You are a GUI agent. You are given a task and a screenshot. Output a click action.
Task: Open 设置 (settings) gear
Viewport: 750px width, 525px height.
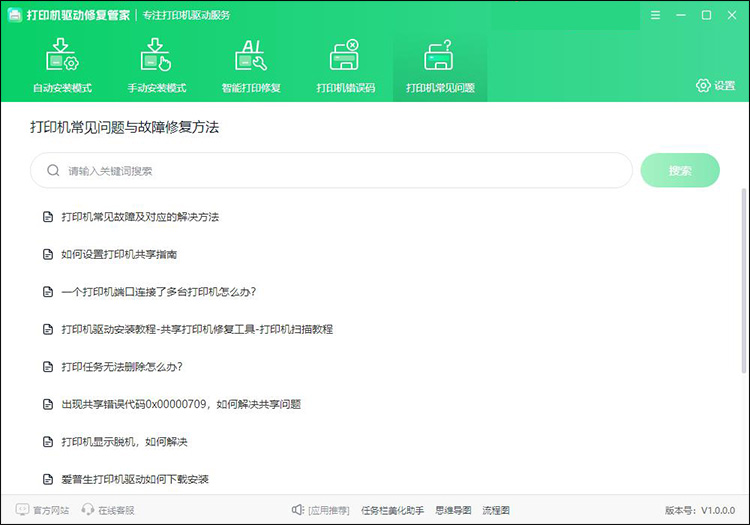(716, 86)
